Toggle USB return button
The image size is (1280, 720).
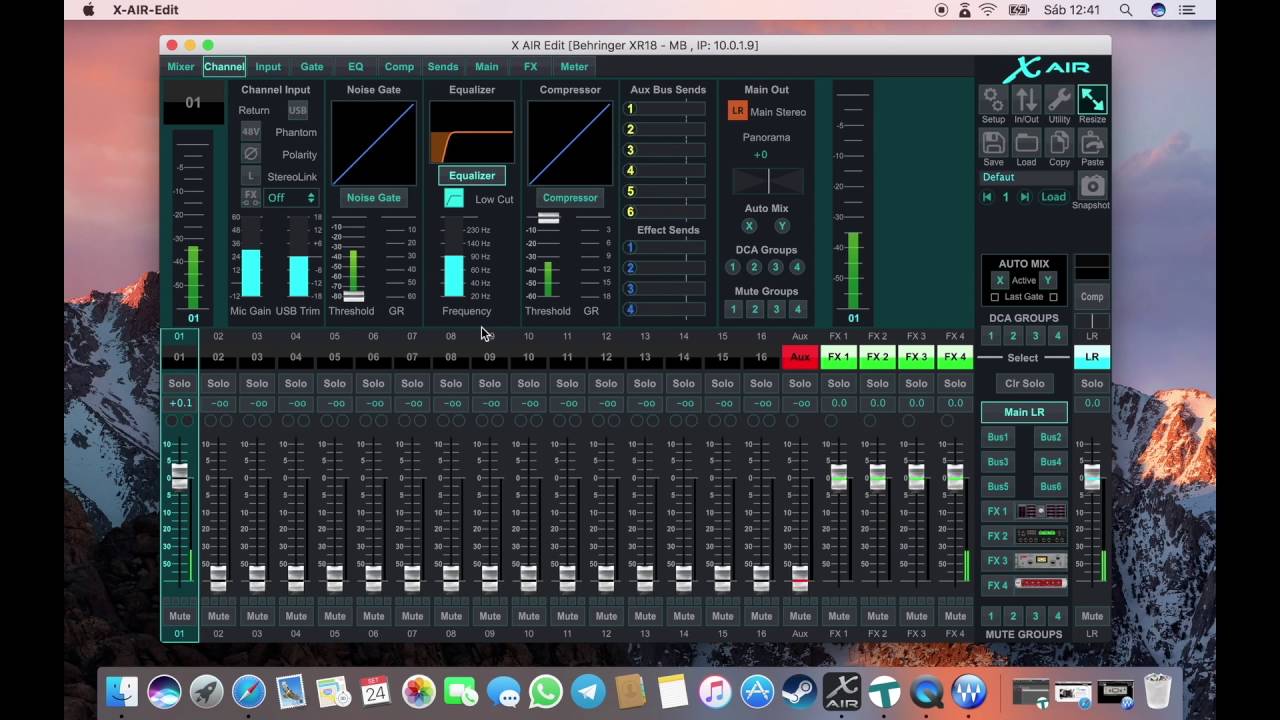point(298,110)
